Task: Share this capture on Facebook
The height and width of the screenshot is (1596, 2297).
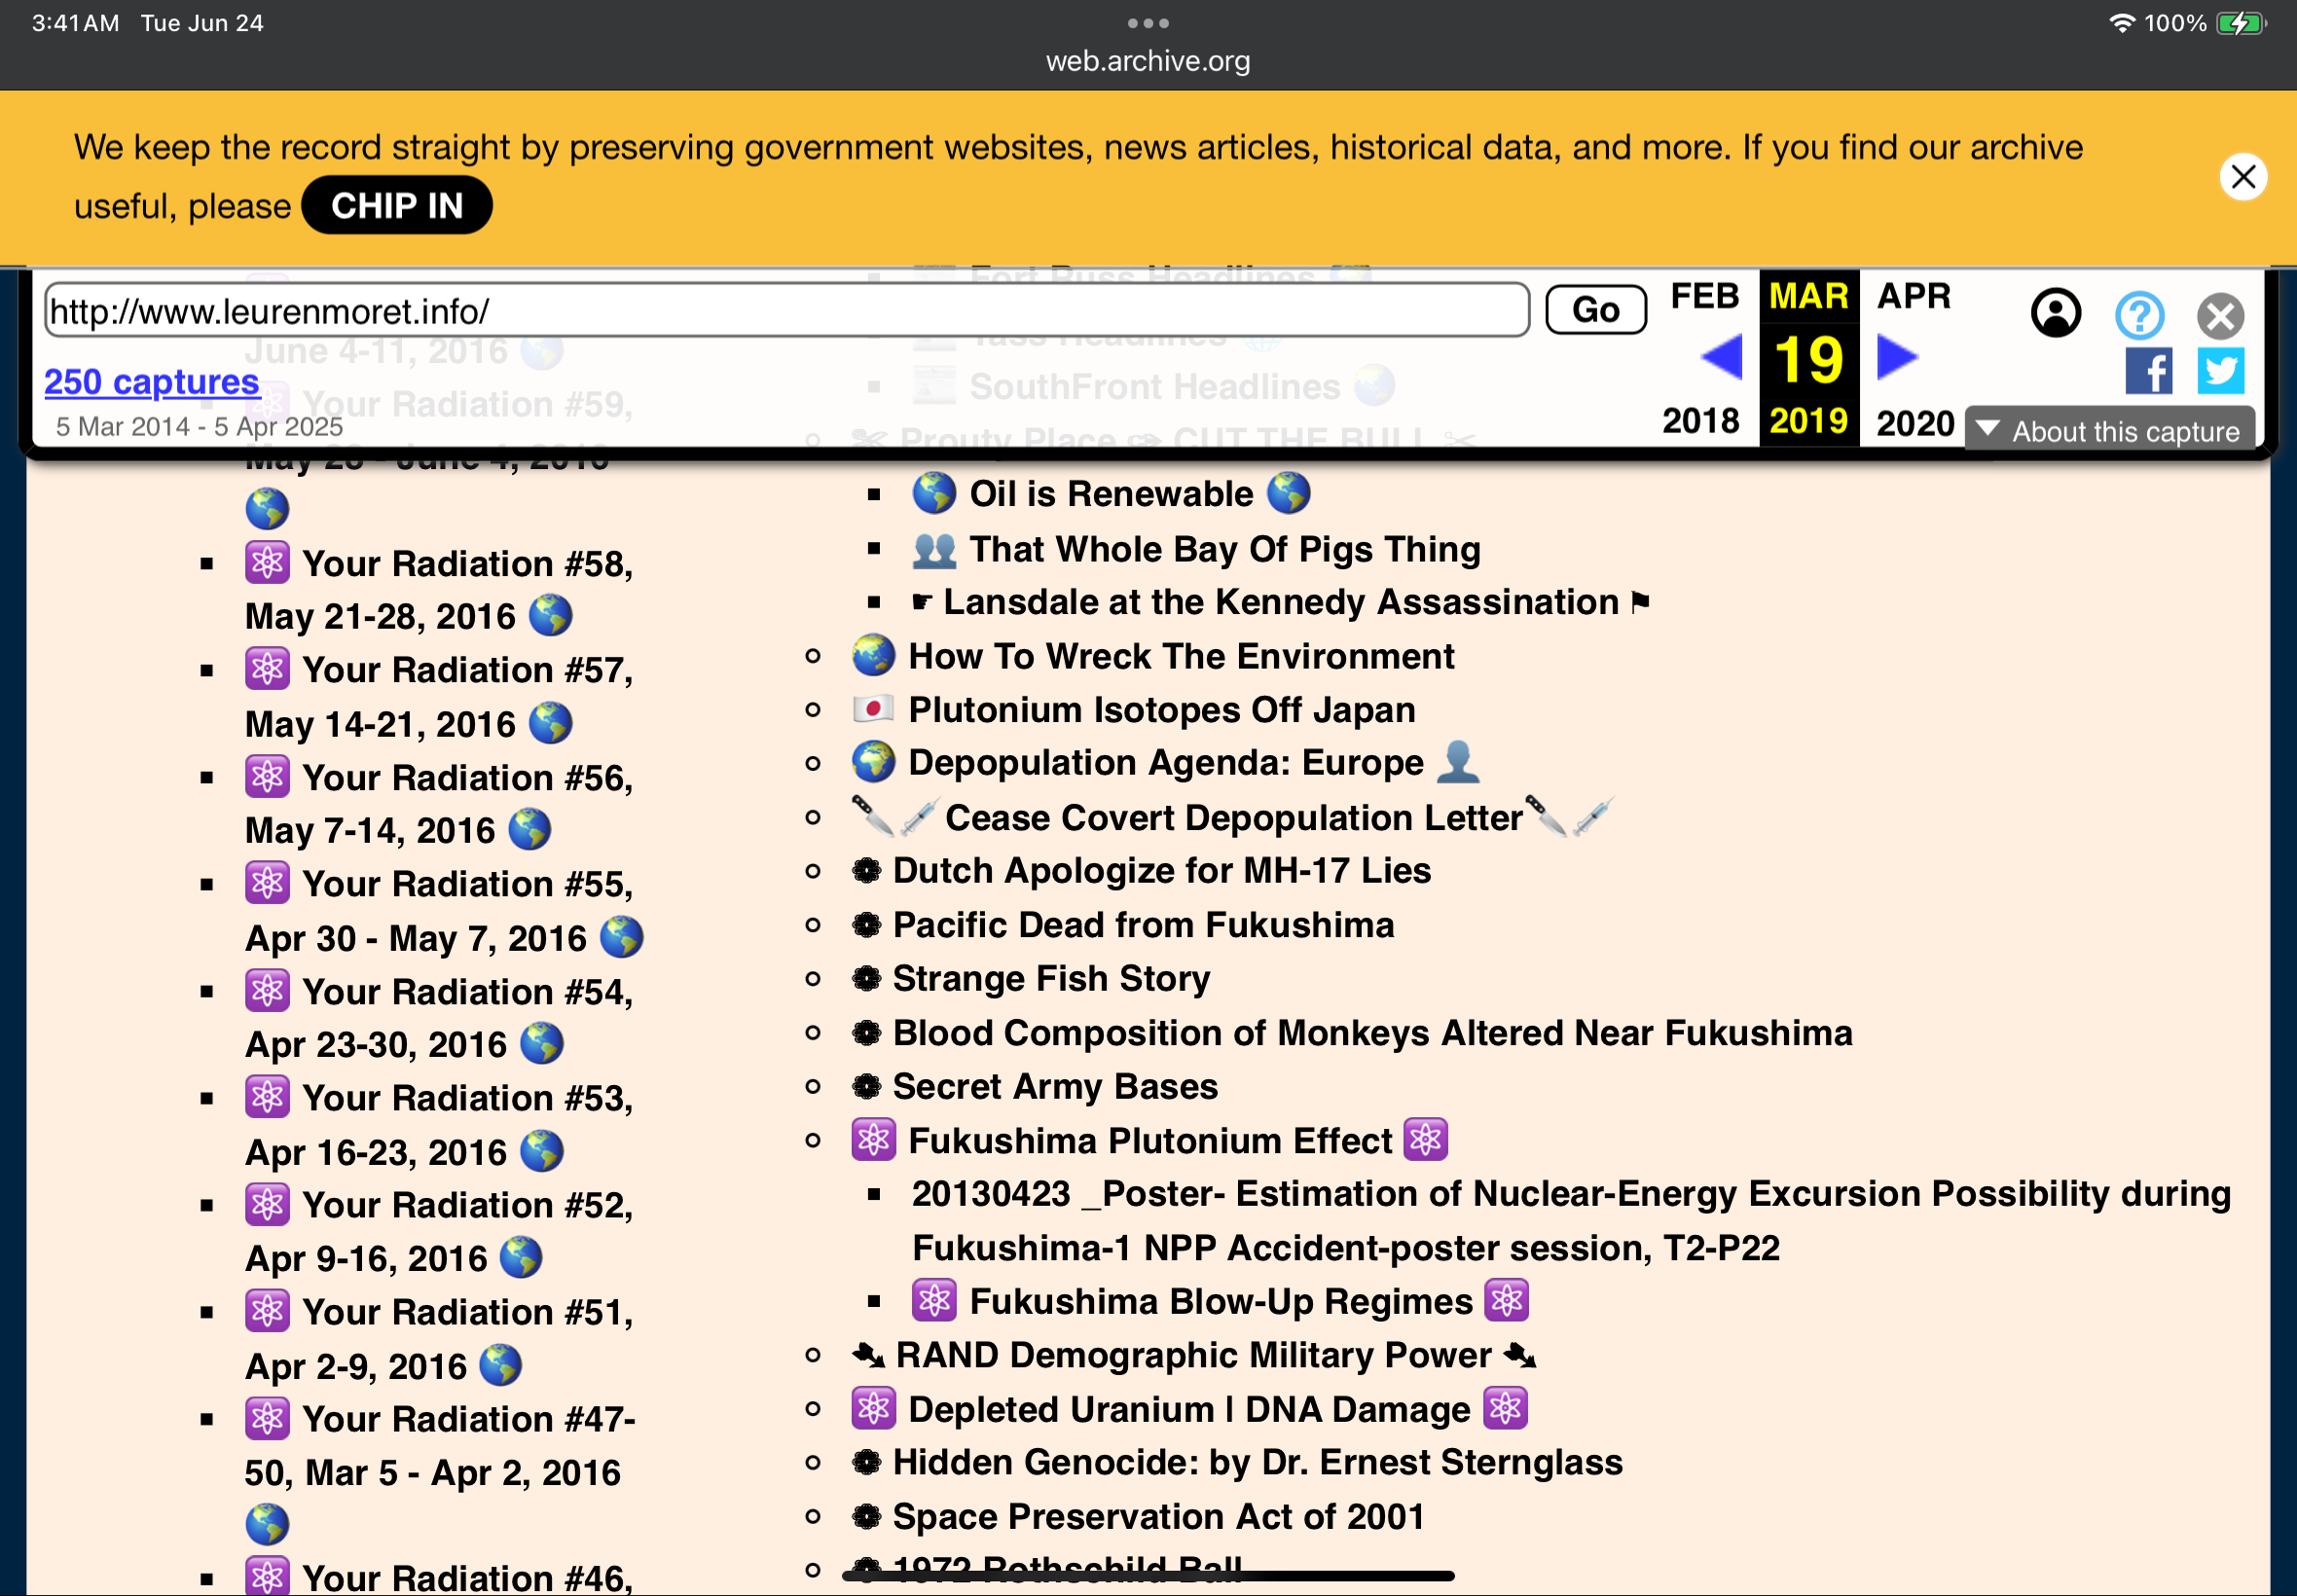Action: [2149, 371]
